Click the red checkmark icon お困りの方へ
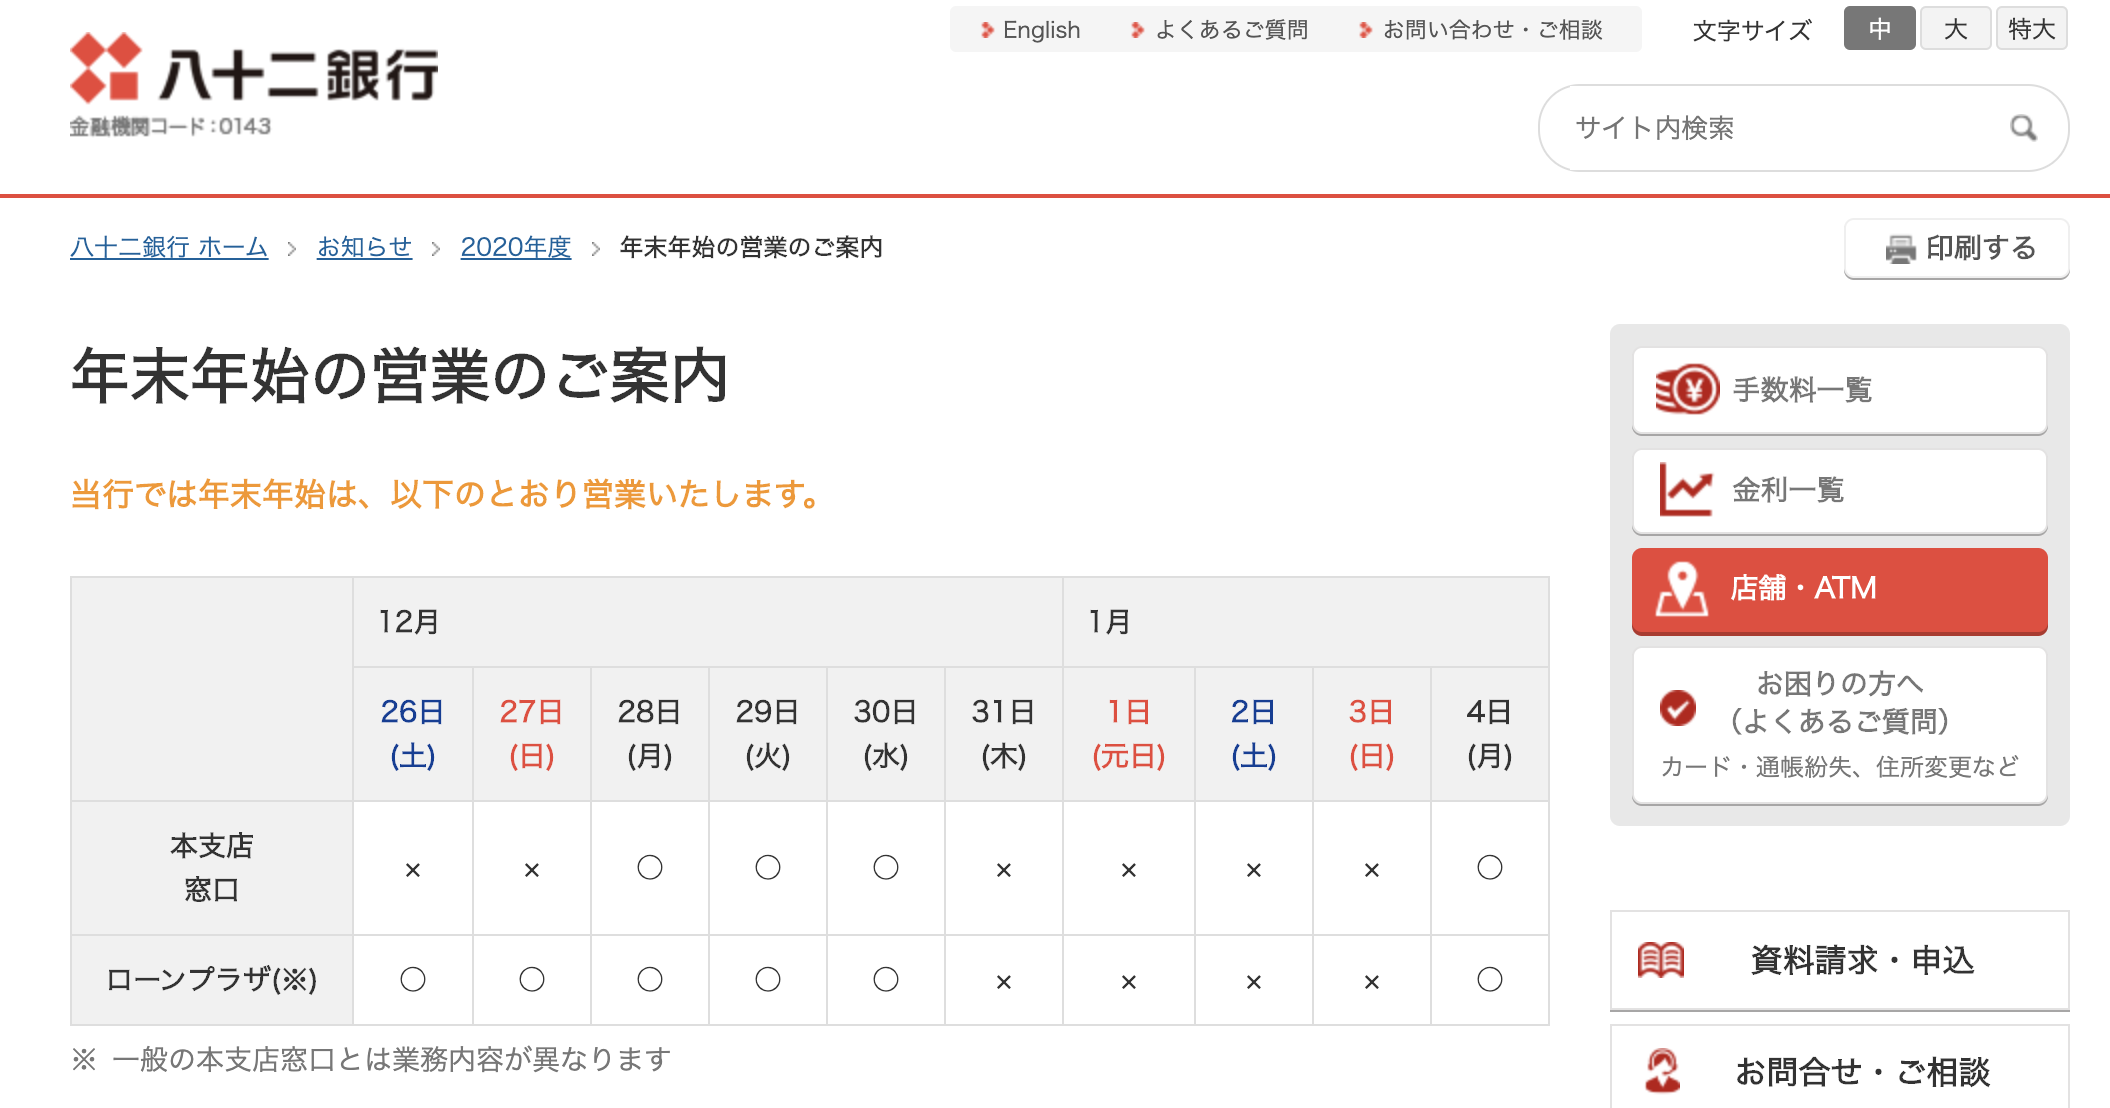Viewport: 2110px width, 1108px height. click(1678, 708)
